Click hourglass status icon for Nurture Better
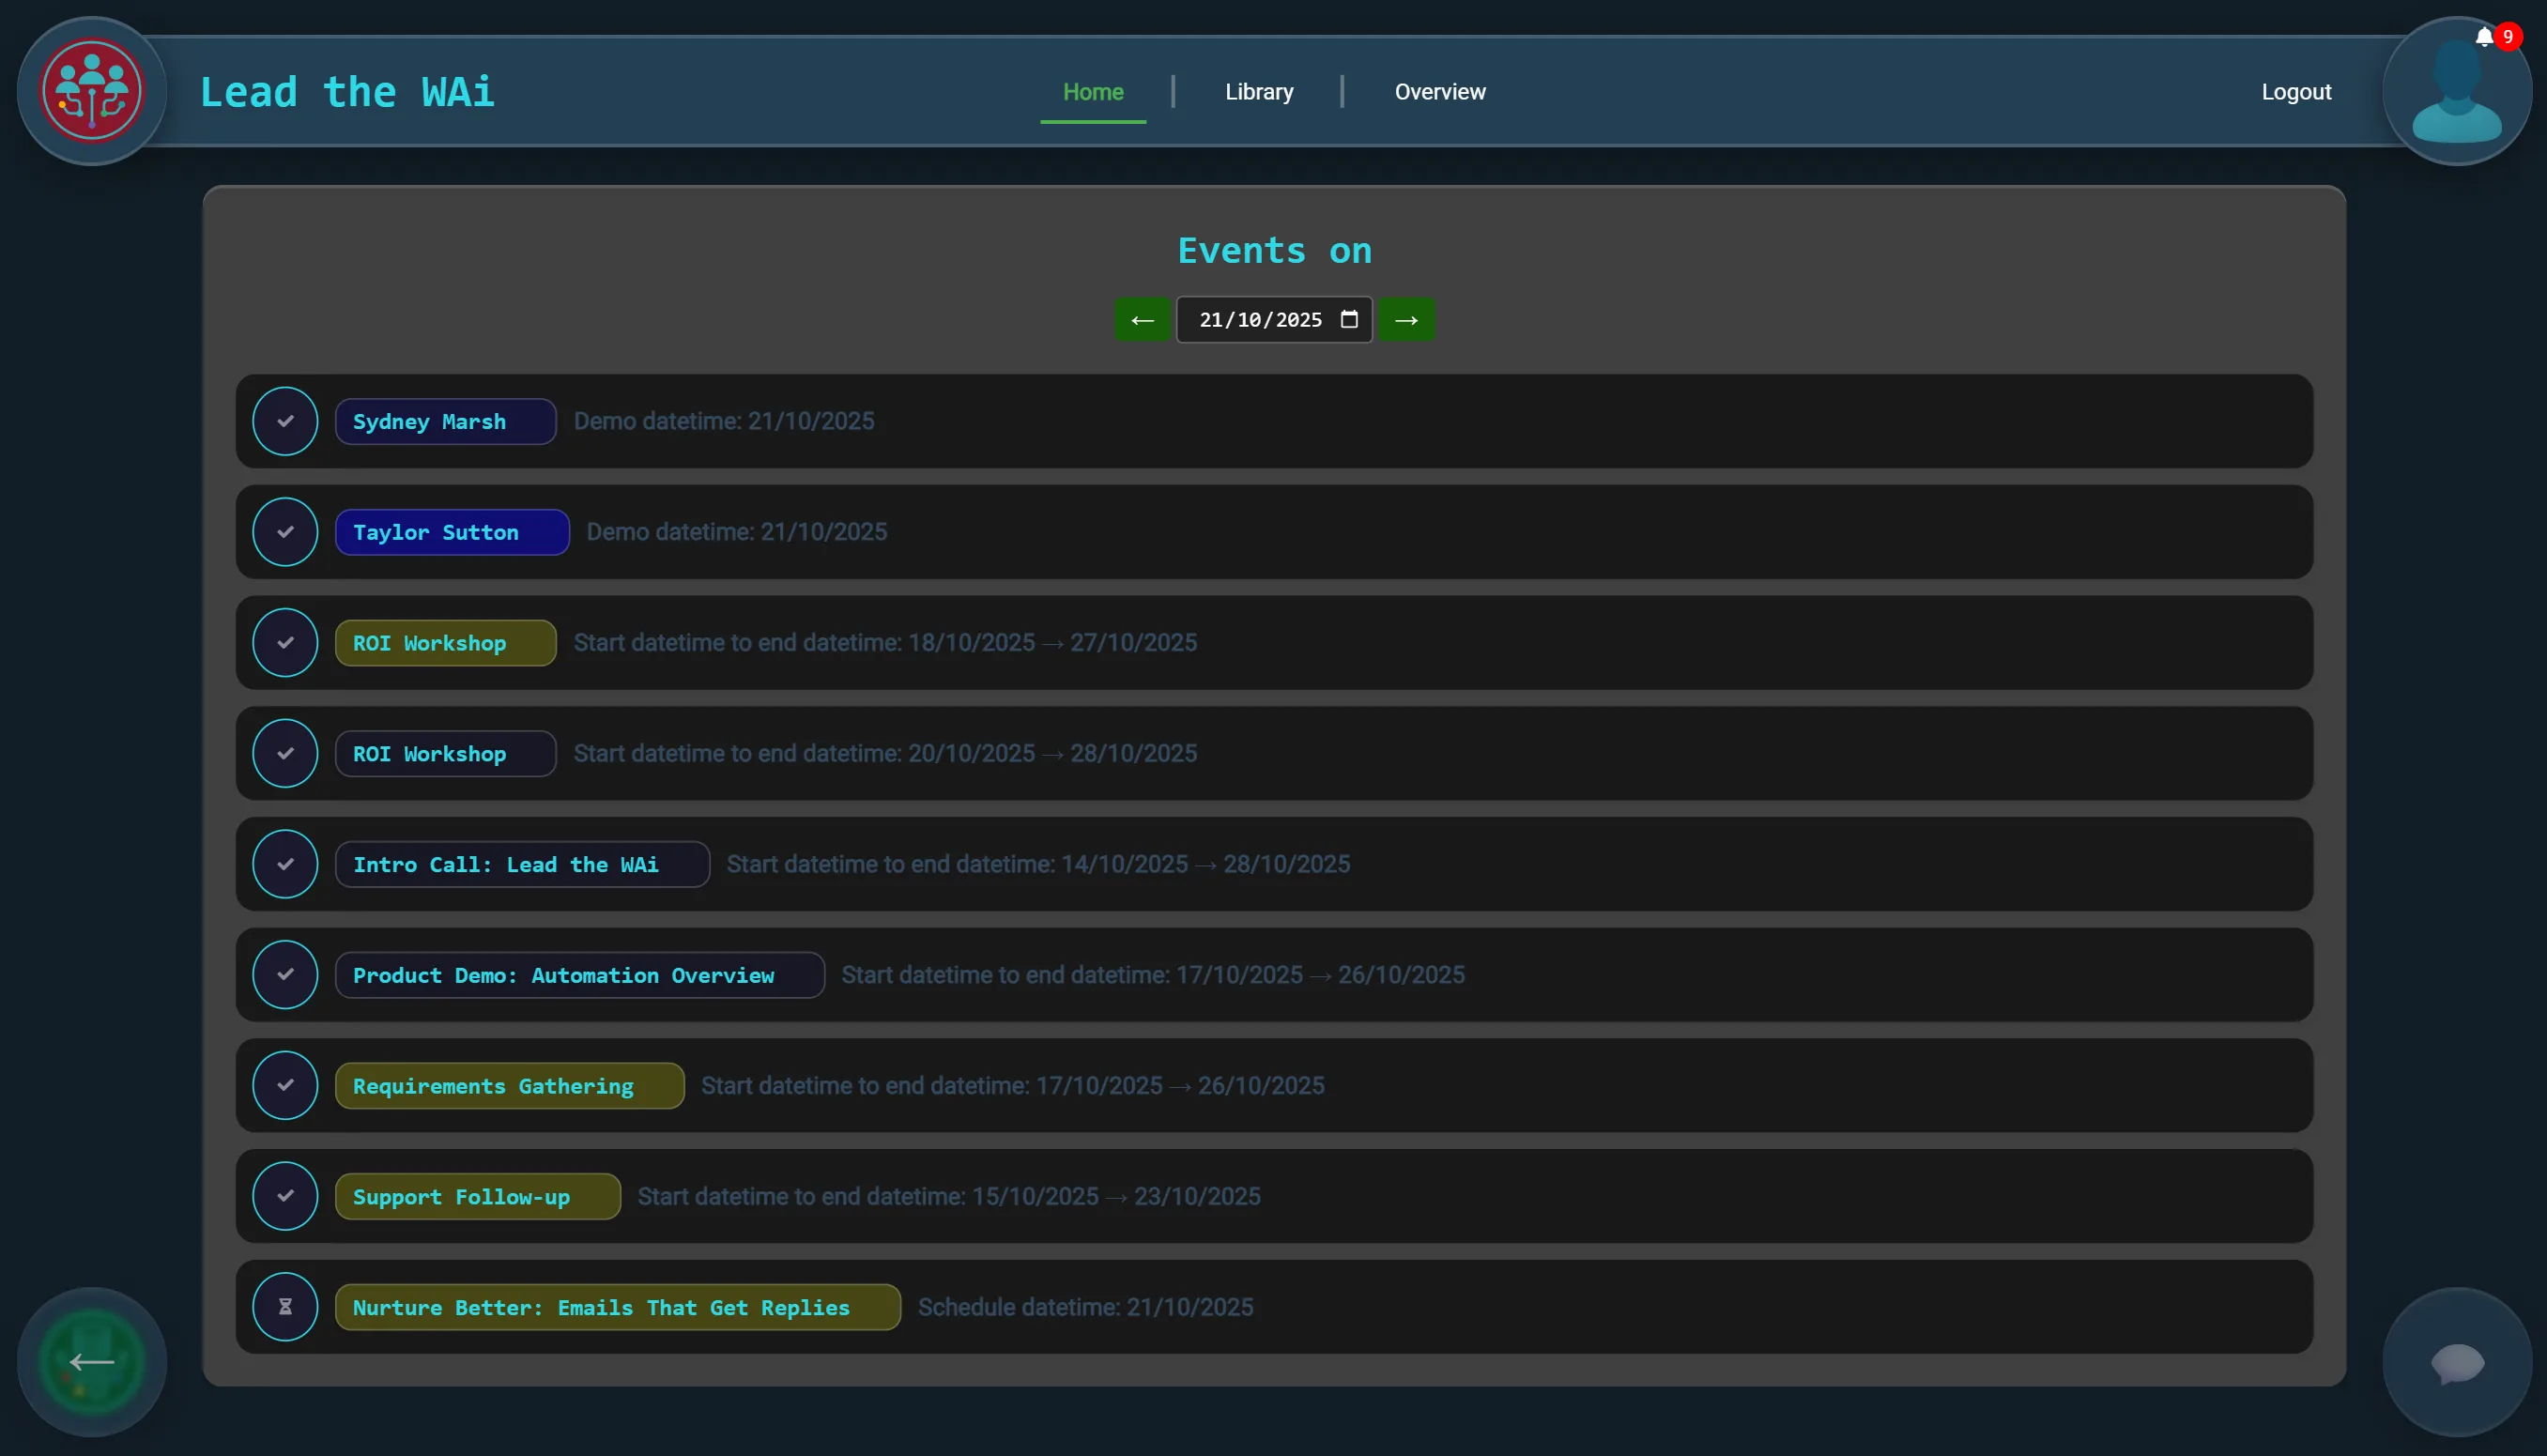This screenshot has width=2547, height=1456. point(285,1307)
